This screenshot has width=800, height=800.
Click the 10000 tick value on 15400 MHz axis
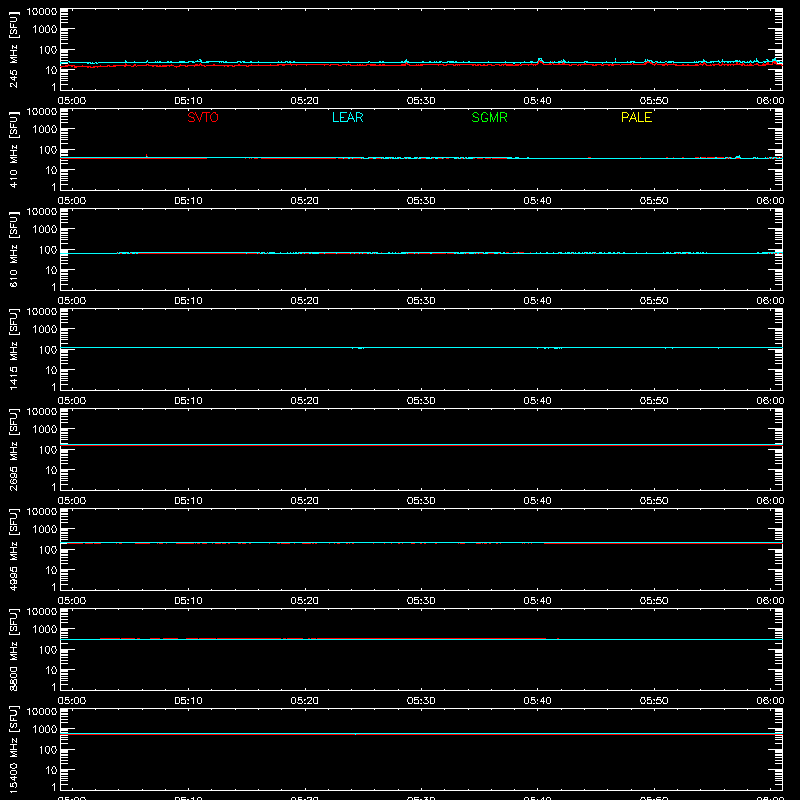[x=42, y=712]
